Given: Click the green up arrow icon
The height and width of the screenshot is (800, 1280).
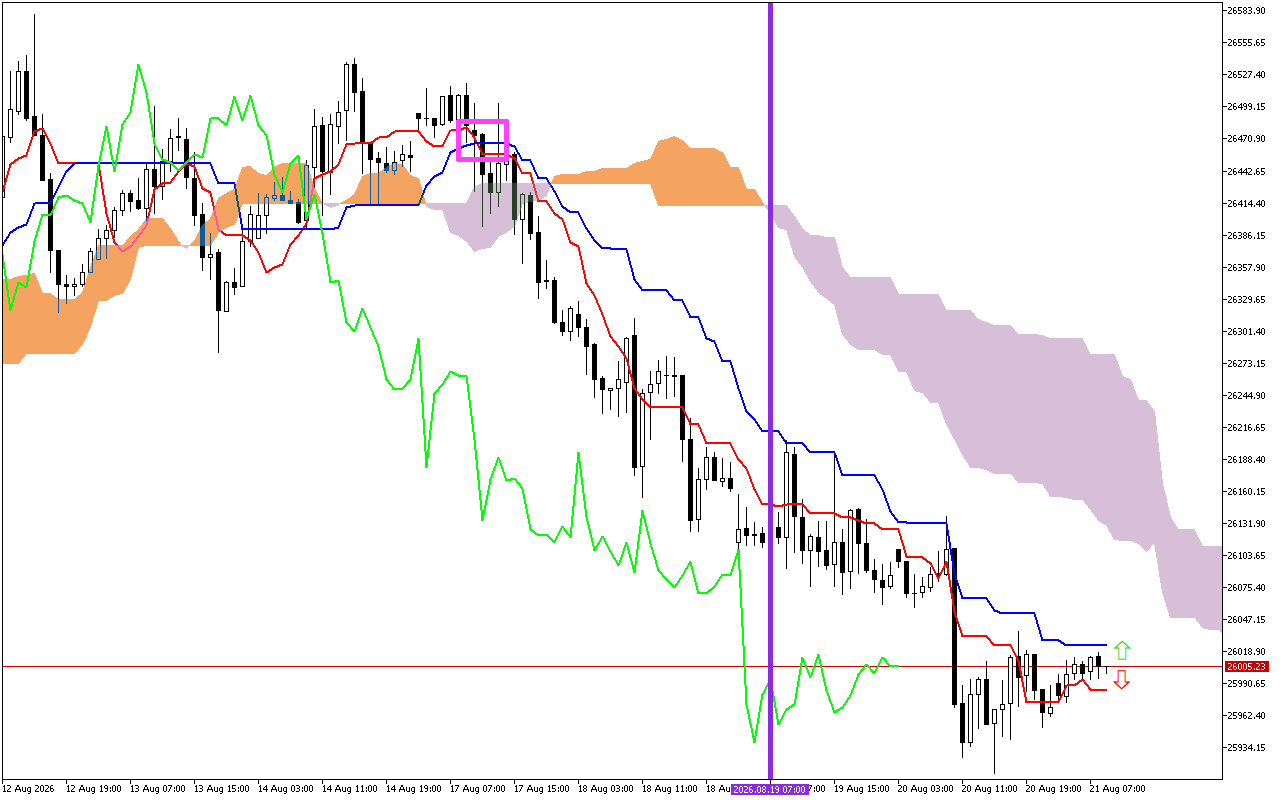Looking at the screenshot, I should (x=1122, y=650).
